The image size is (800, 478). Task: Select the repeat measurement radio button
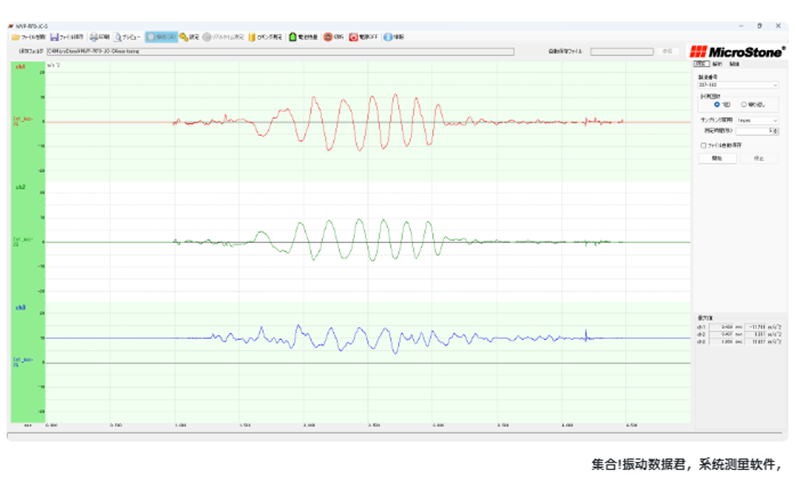coord(744,105)
